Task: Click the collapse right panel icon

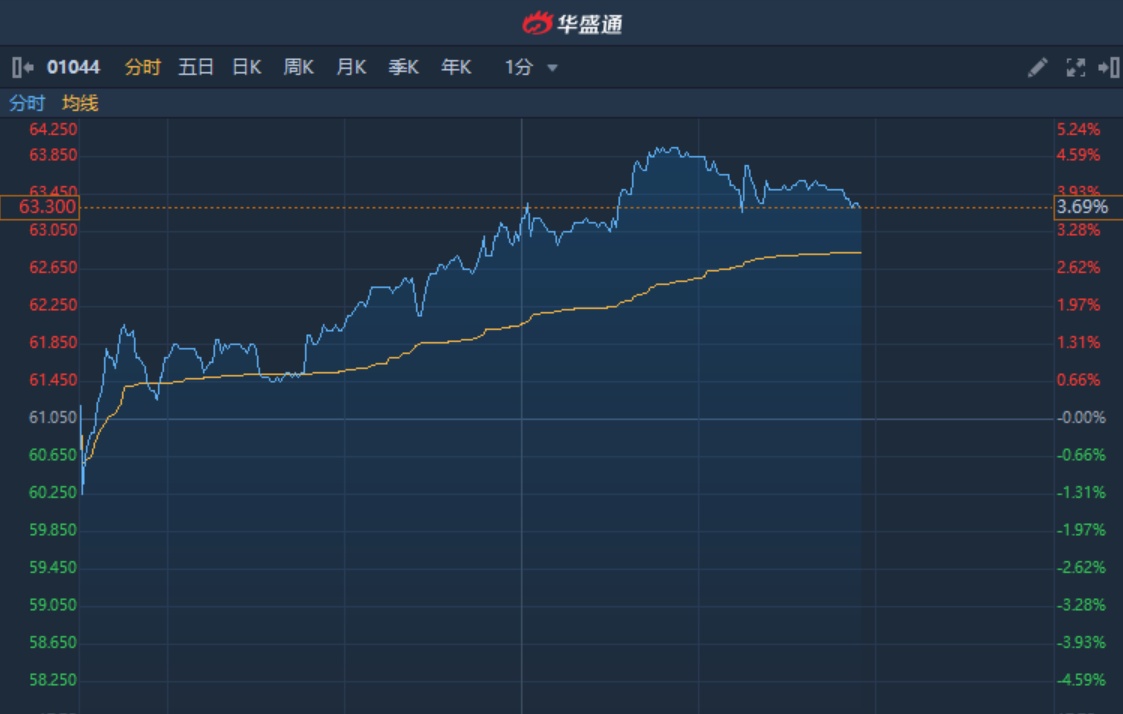Action: tap(1108, 68)
